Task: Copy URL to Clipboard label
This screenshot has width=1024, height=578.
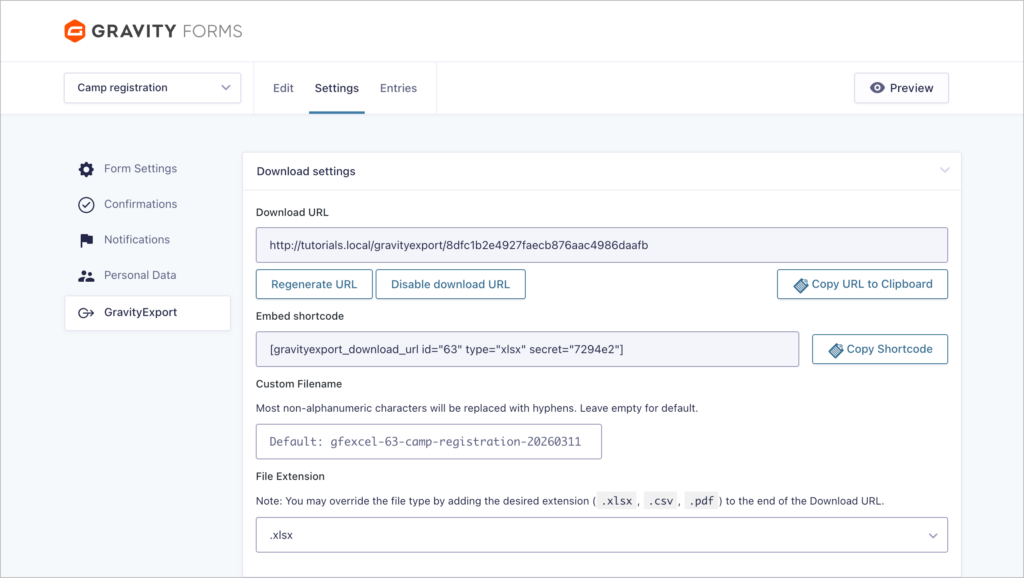Action: click(872, 284)
